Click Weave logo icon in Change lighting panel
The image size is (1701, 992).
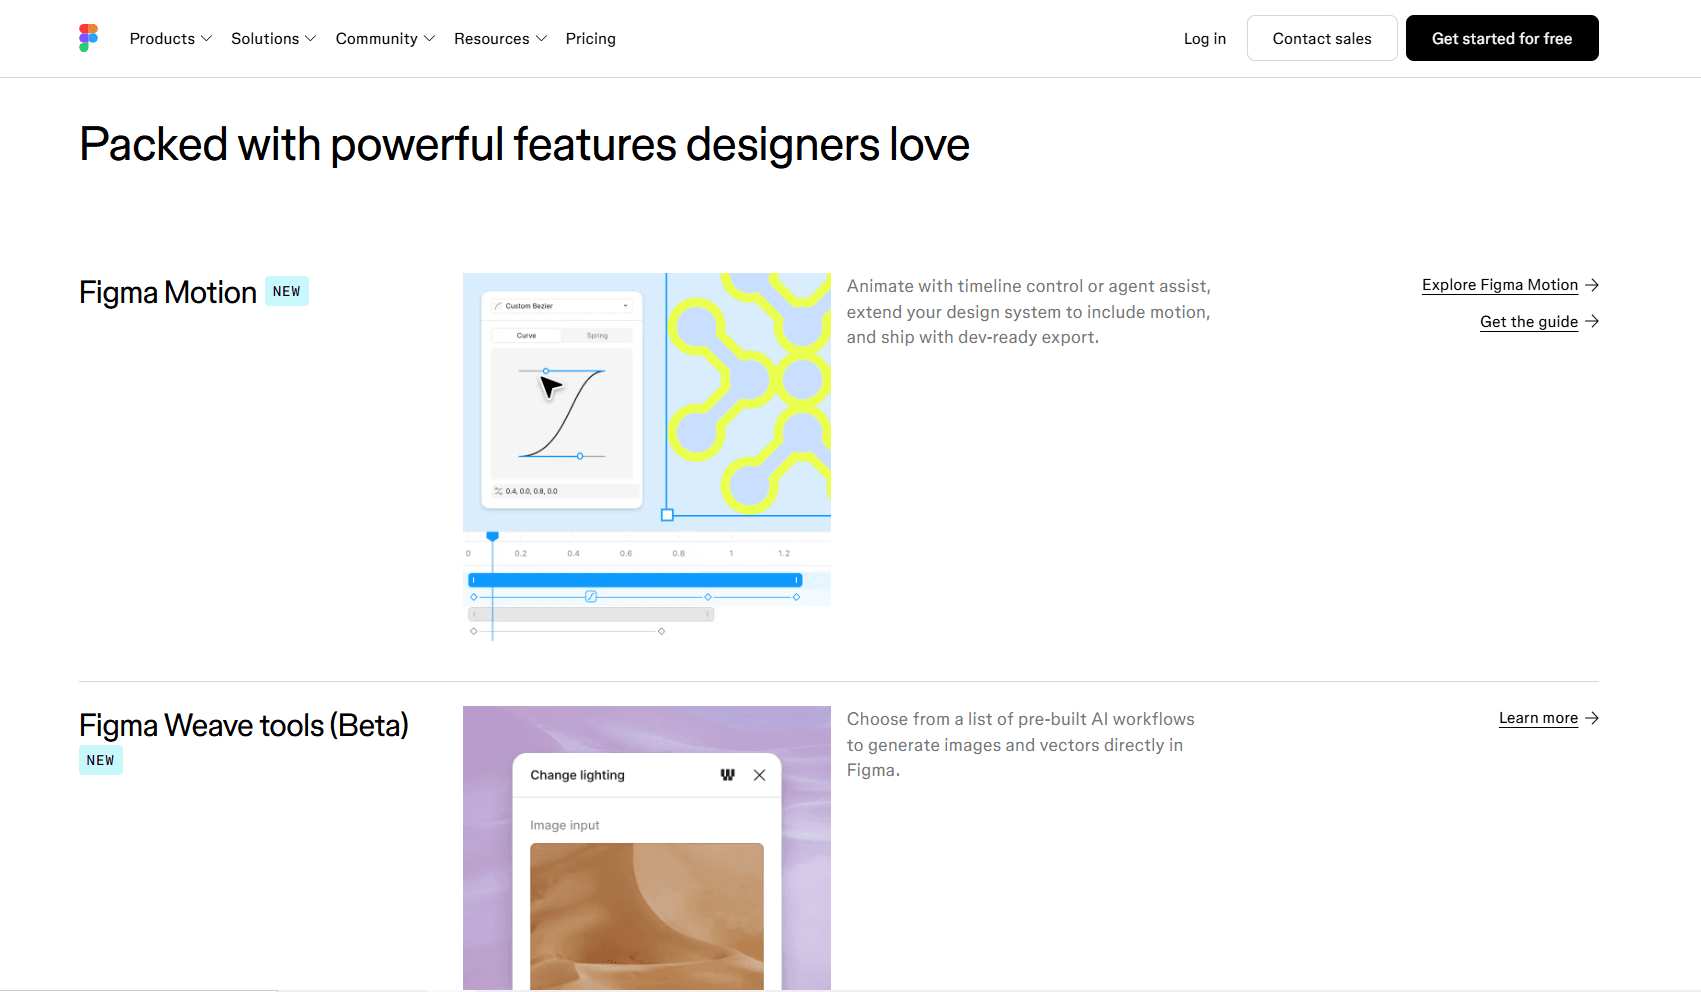click(x=727, y=775)
